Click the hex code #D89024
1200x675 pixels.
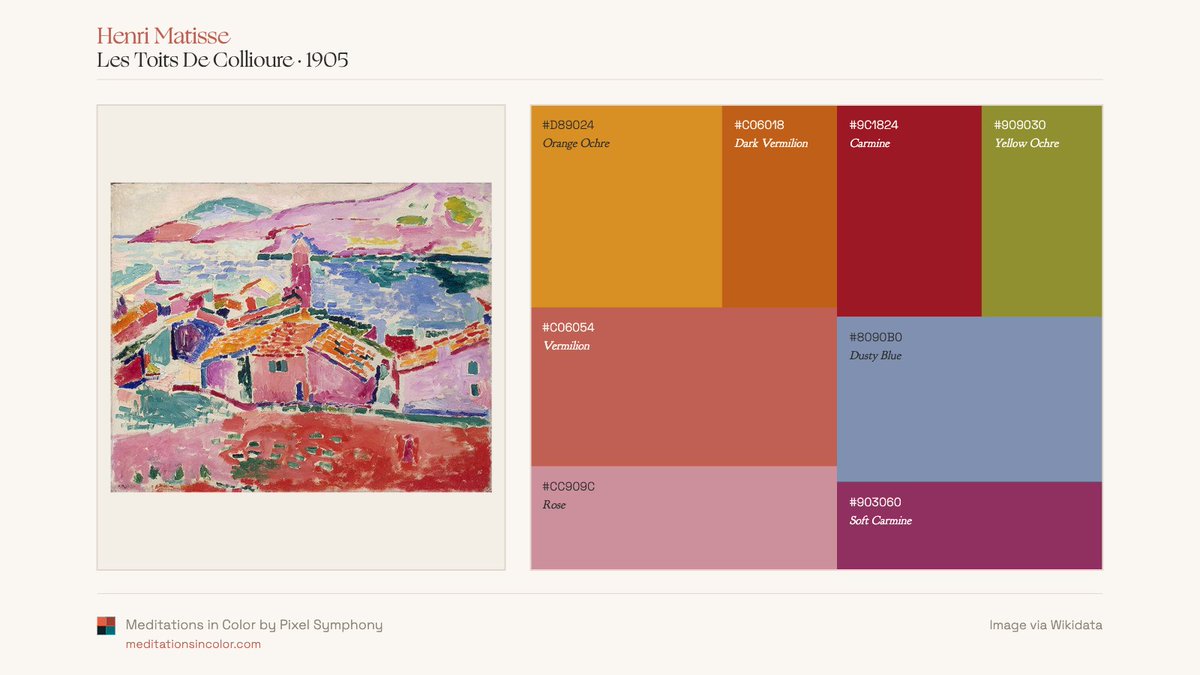tap(568, 125)
